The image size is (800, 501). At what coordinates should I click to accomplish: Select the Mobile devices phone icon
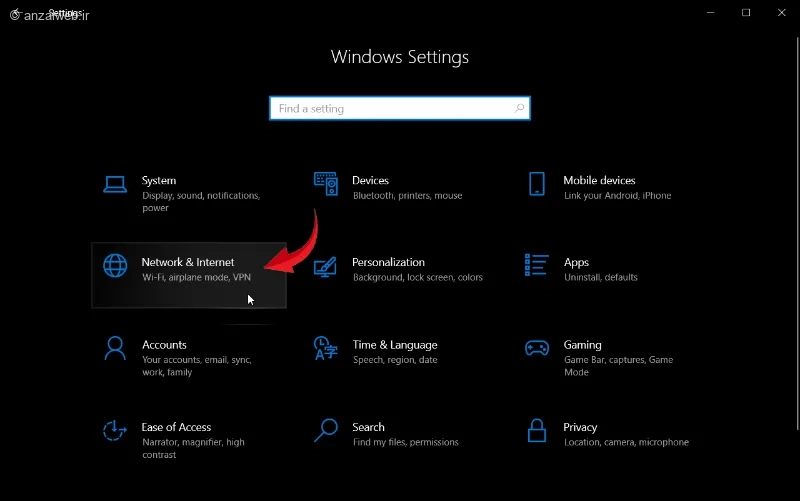click(537, 184)
